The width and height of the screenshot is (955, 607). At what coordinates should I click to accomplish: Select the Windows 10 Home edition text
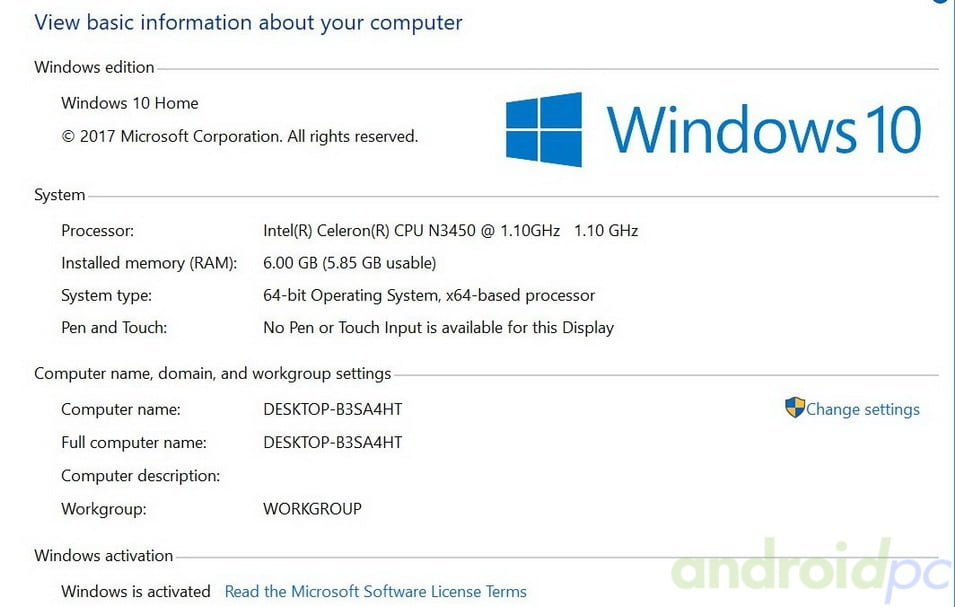130,103
